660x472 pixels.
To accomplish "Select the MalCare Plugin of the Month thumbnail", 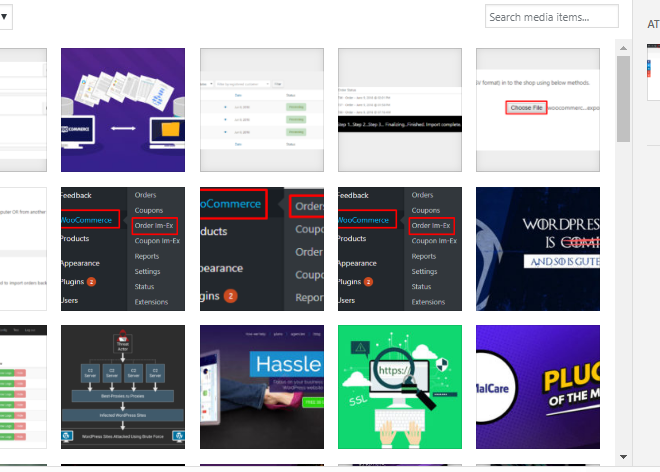I will click(x=538, y=387).
